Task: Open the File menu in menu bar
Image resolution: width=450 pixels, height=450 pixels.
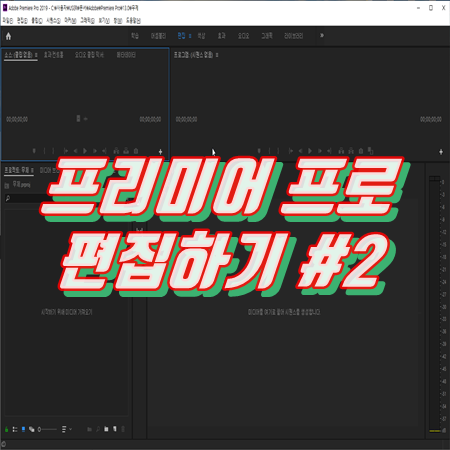Action: click(8, 21)
